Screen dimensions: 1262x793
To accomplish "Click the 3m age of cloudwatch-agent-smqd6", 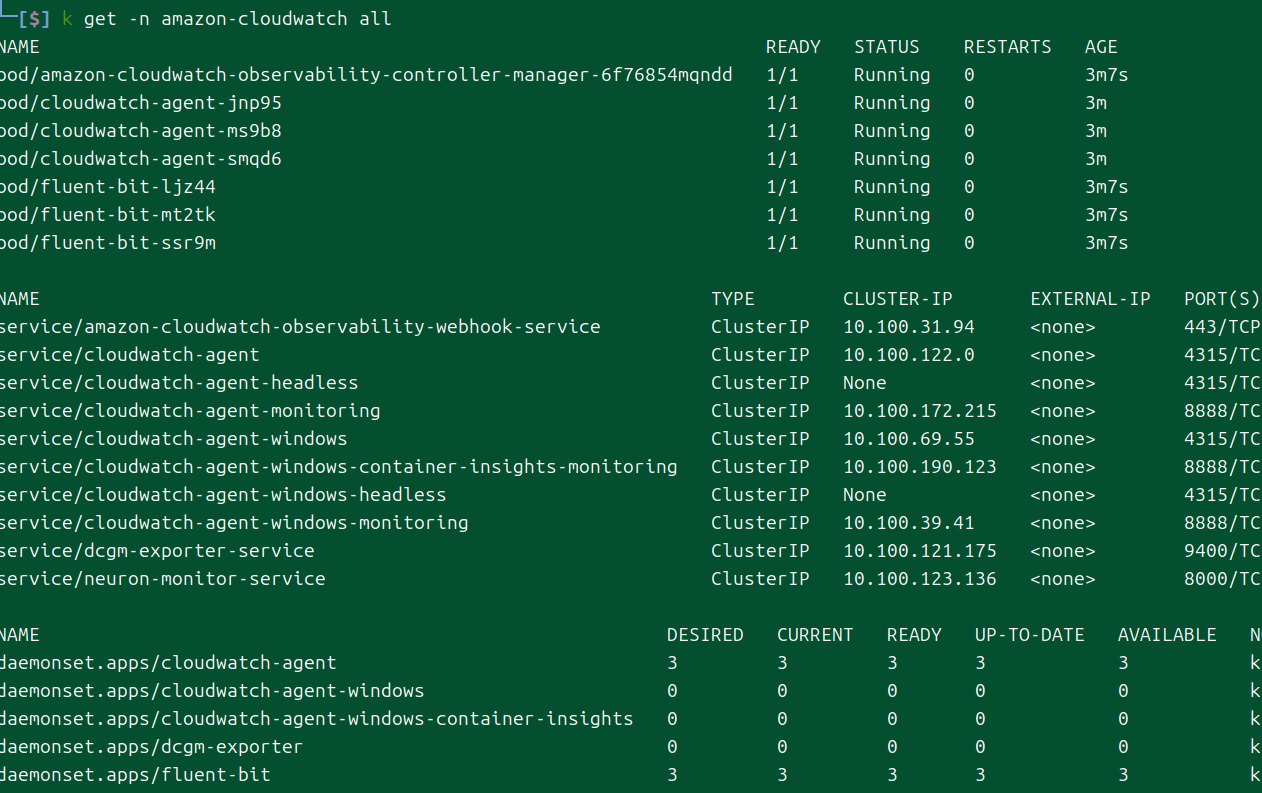I will 1096,159.
